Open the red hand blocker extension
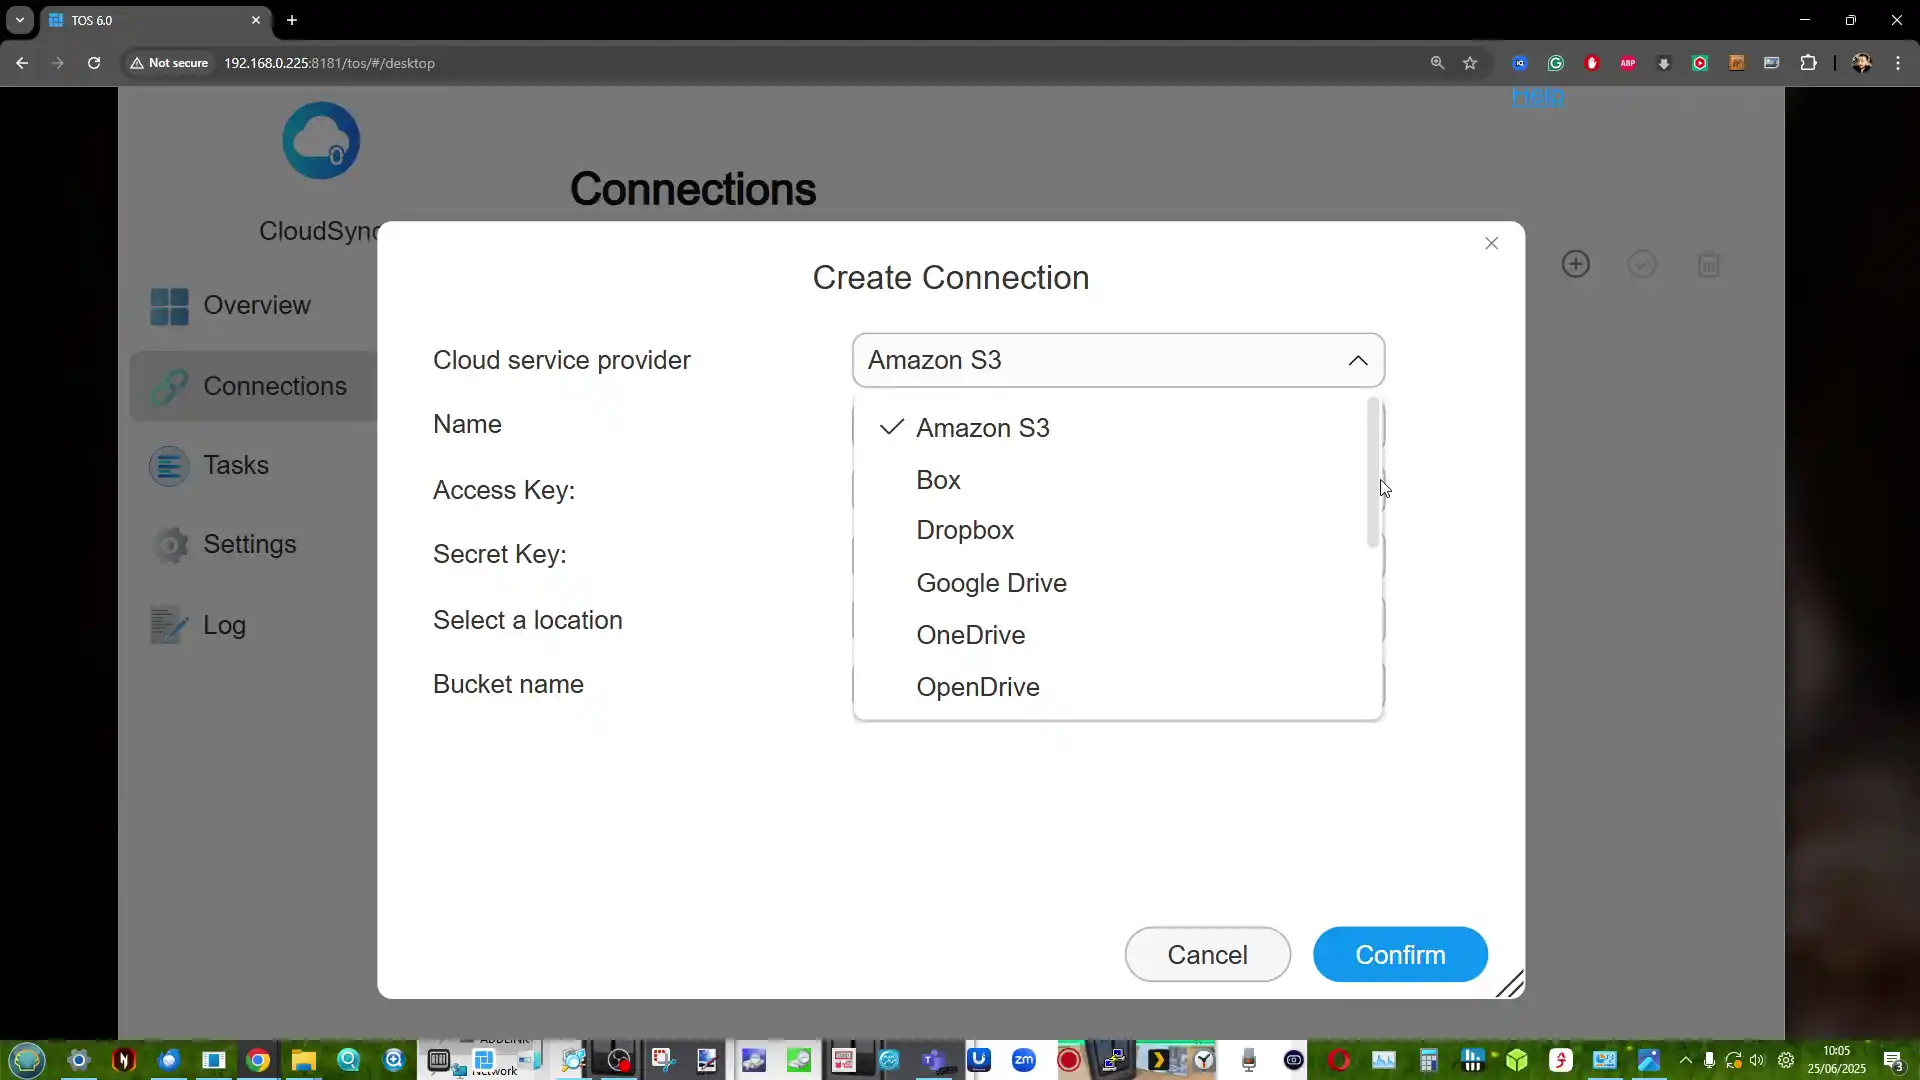 pyautogui.click(x=1592, y=63)
